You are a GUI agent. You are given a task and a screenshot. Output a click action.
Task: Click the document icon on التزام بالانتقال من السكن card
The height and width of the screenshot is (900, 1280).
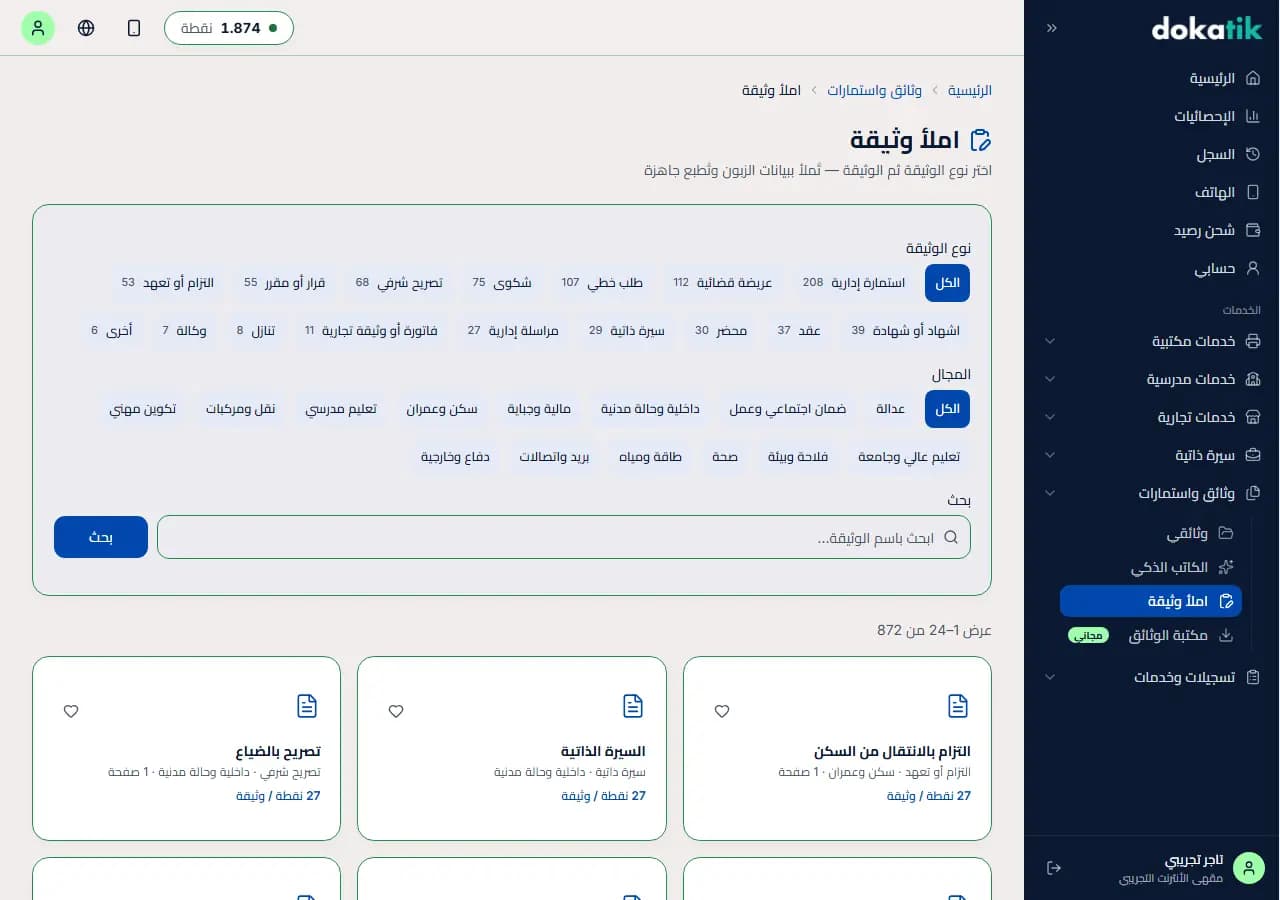pos(958,706)
